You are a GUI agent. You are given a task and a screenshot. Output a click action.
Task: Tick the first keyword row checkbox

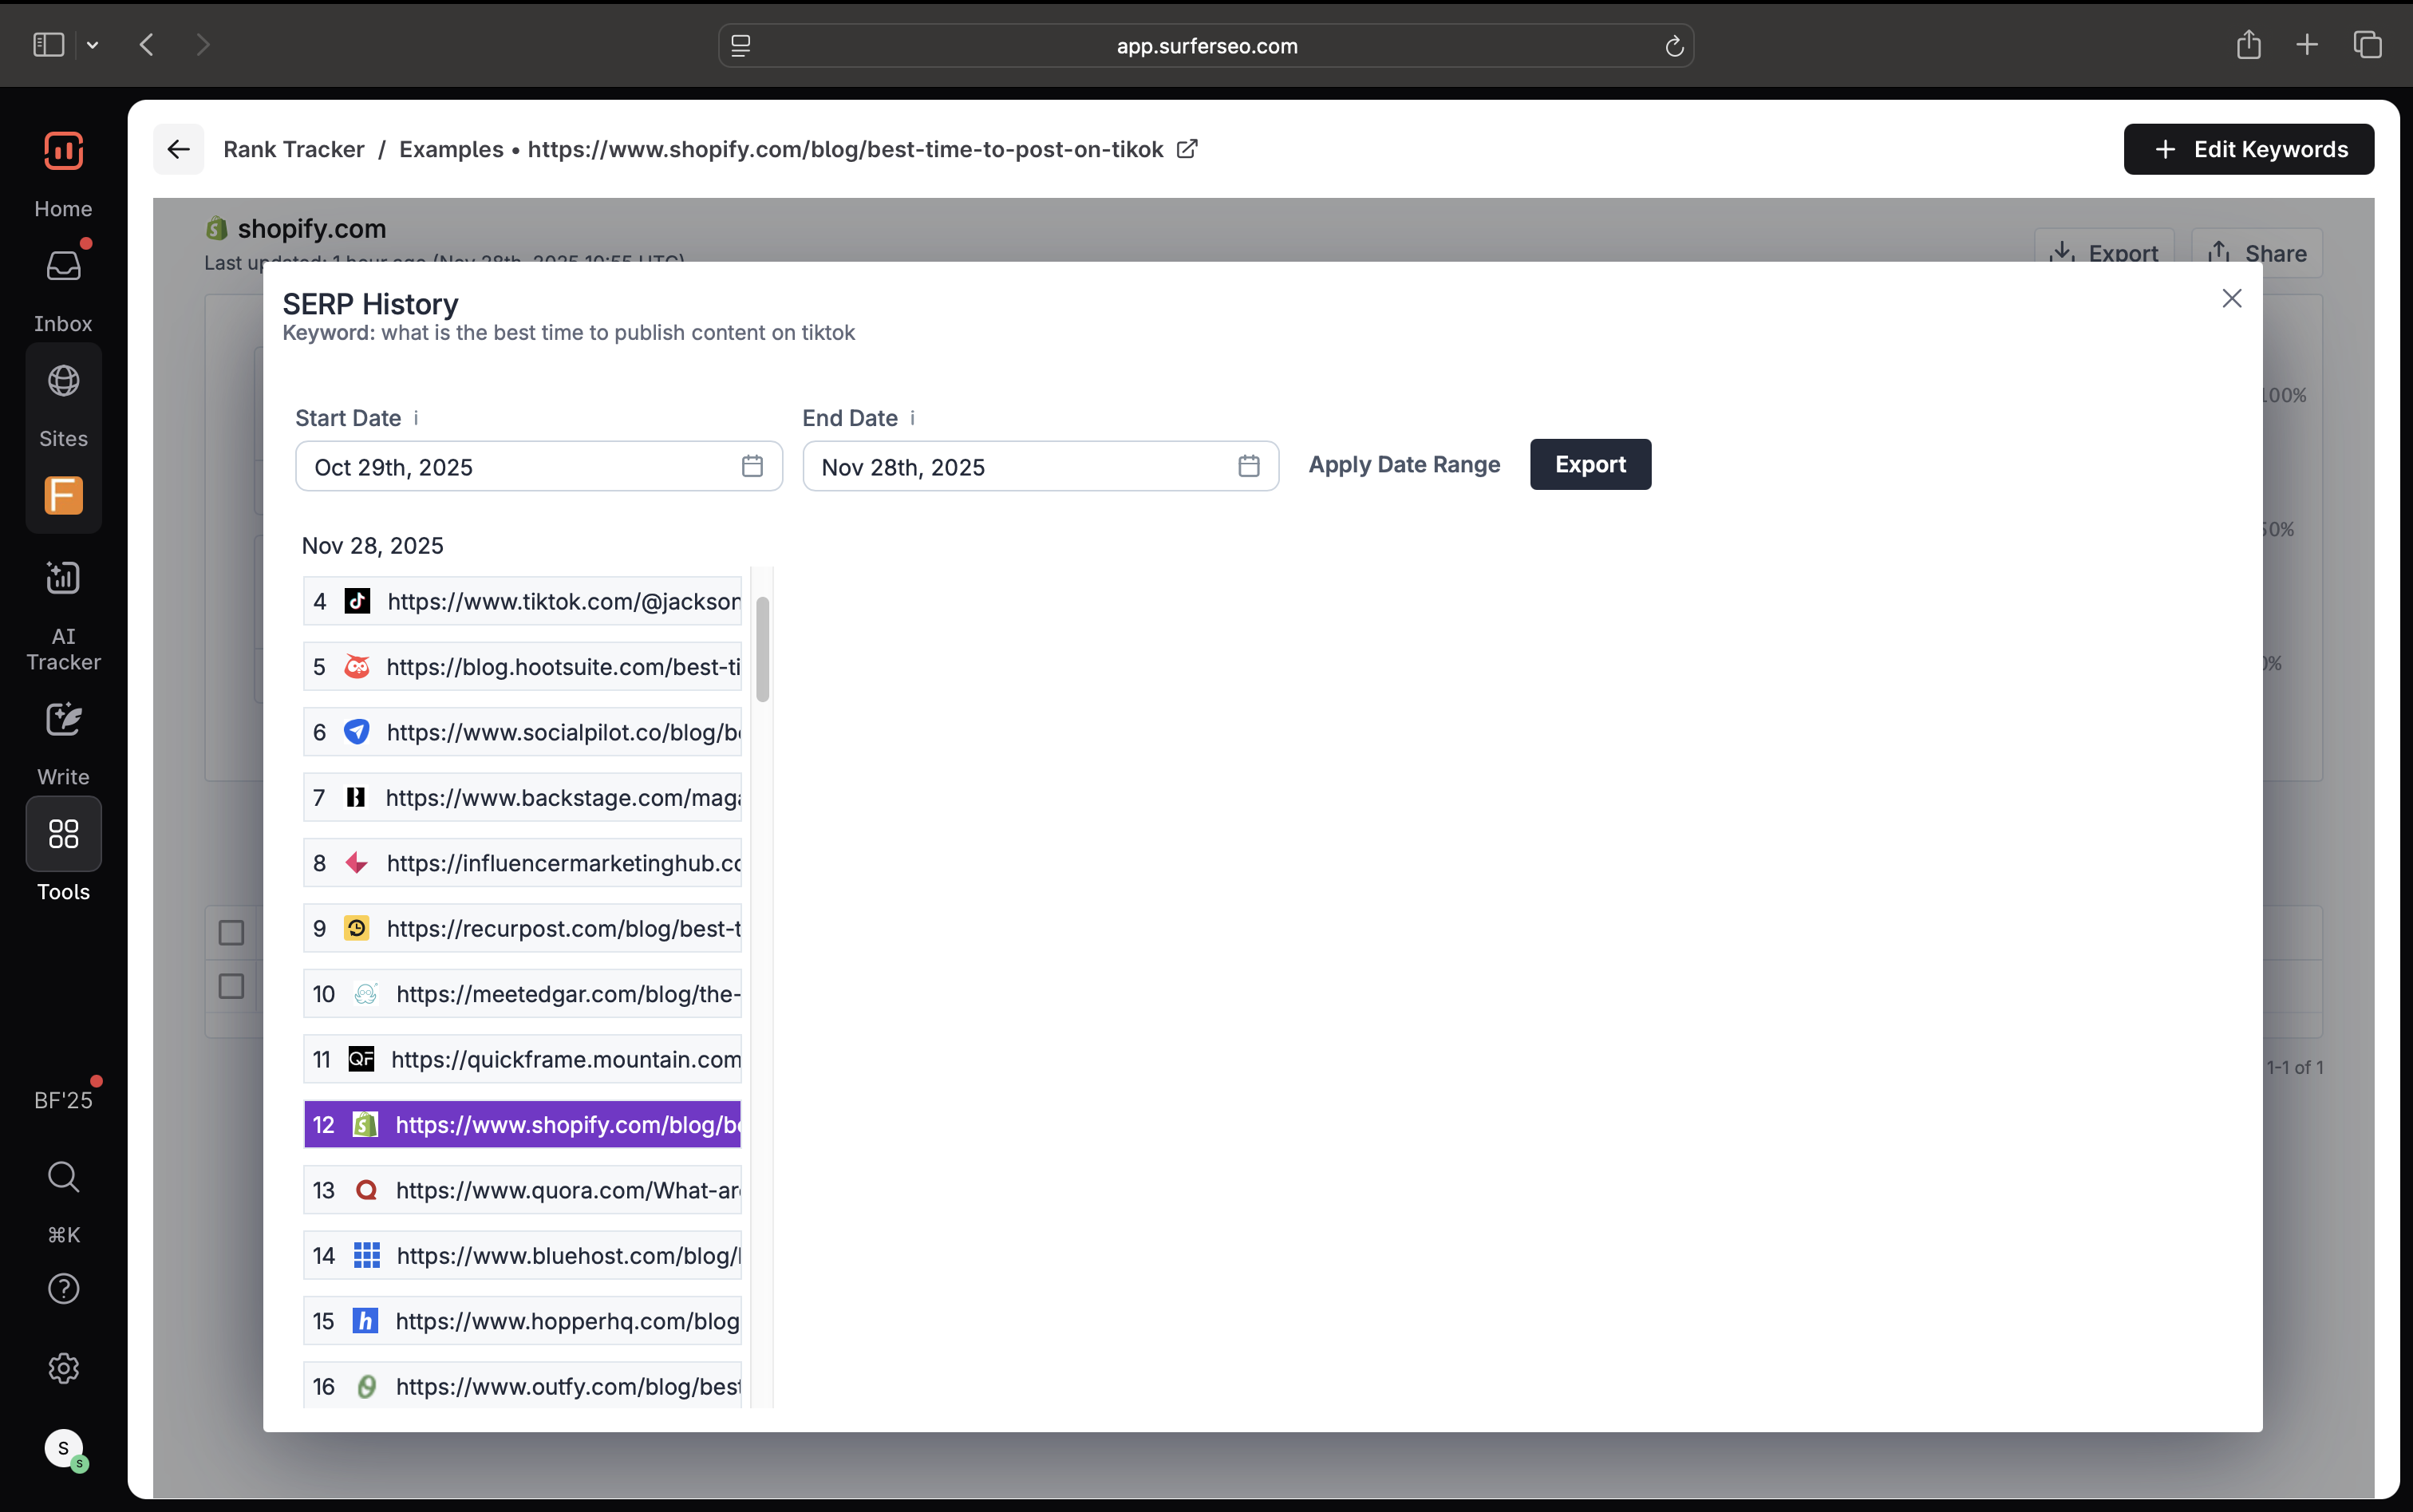point(231,932)
